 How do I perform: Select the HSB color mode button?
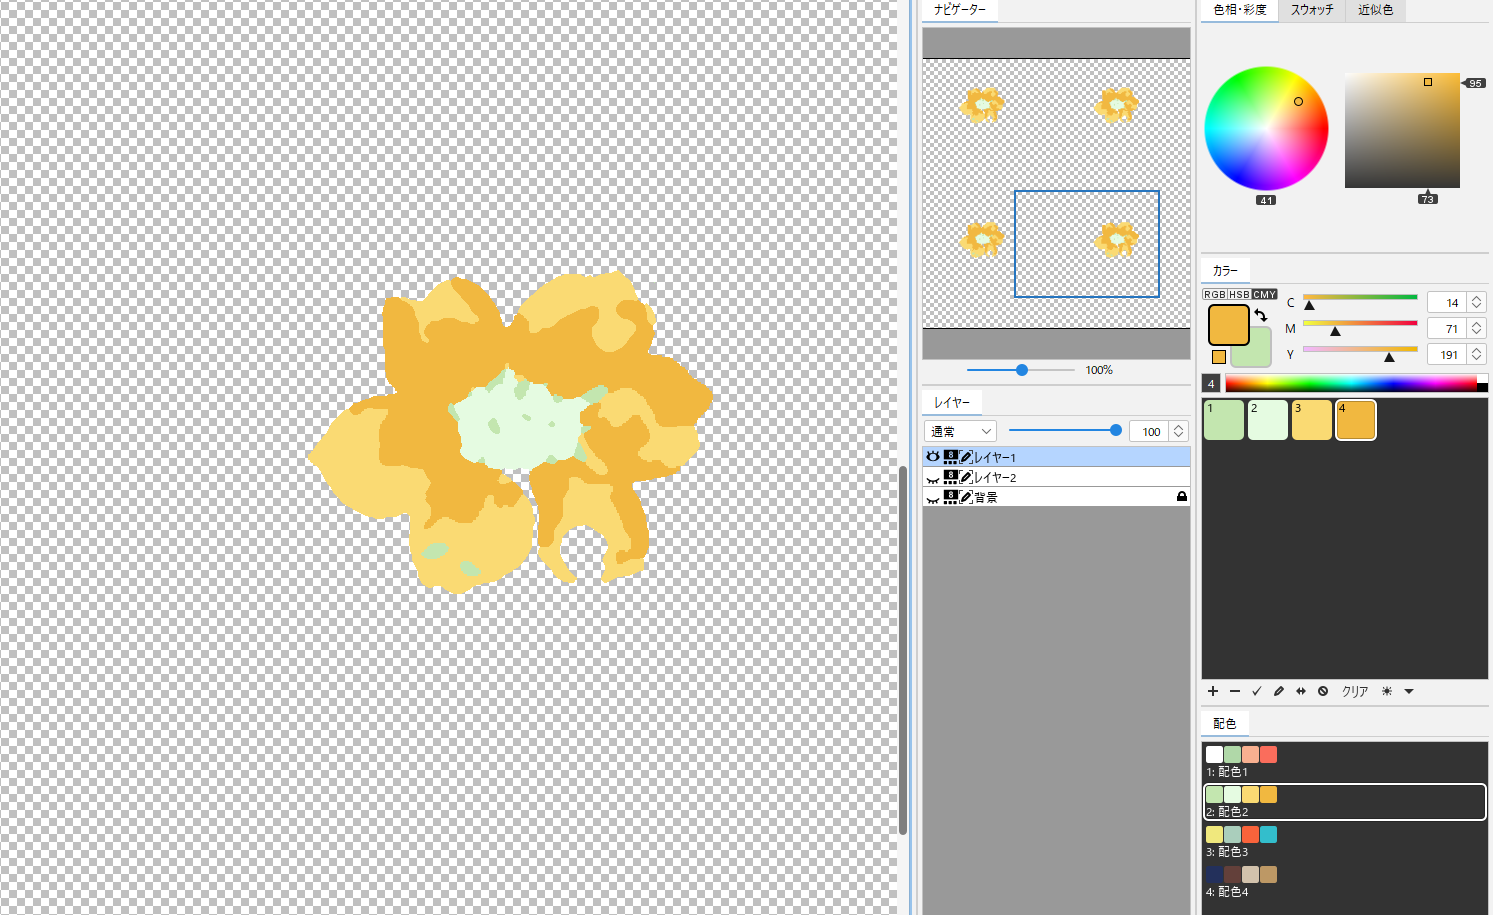tap(1239, 294)
